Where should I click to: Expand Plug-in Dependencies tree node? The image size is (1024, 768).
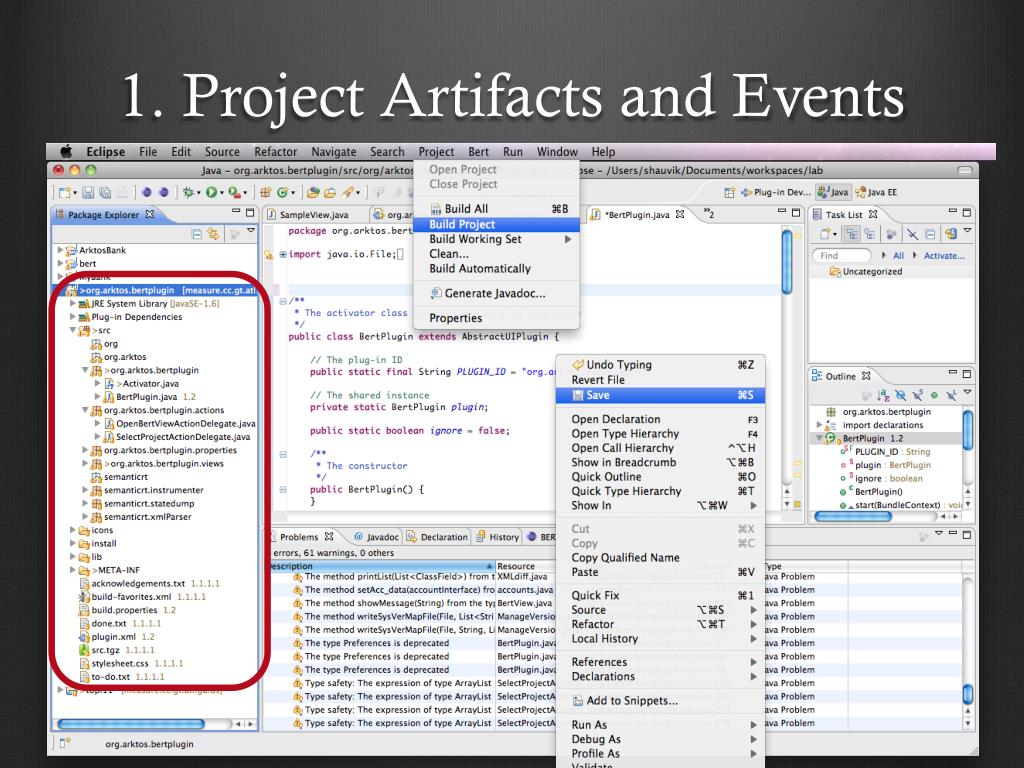point(72,317)
